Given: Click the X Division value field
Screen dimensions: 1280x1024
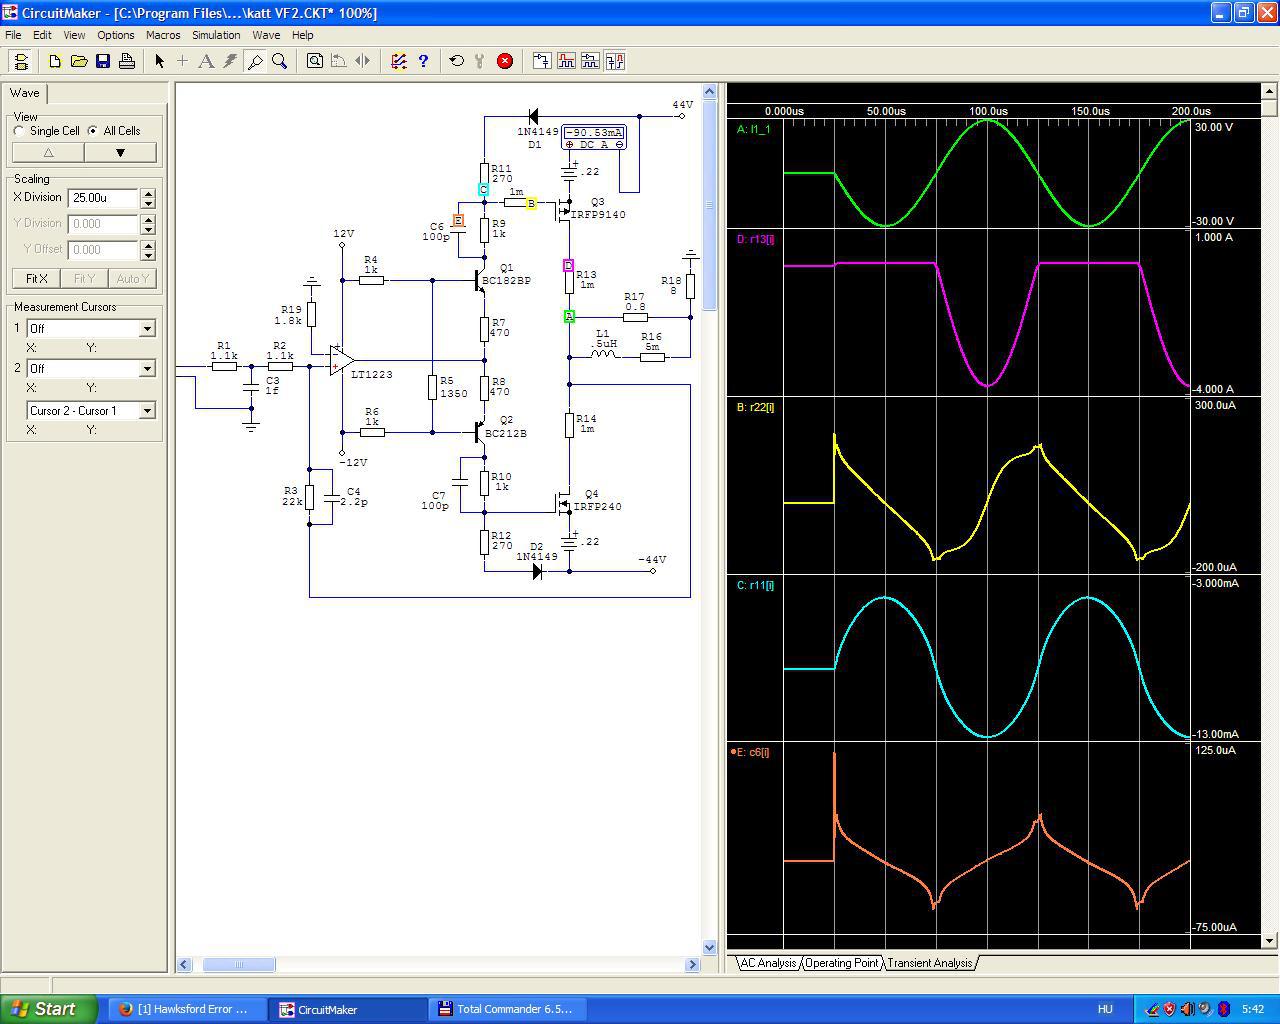Looking at the screenshot, I should 103,198.
